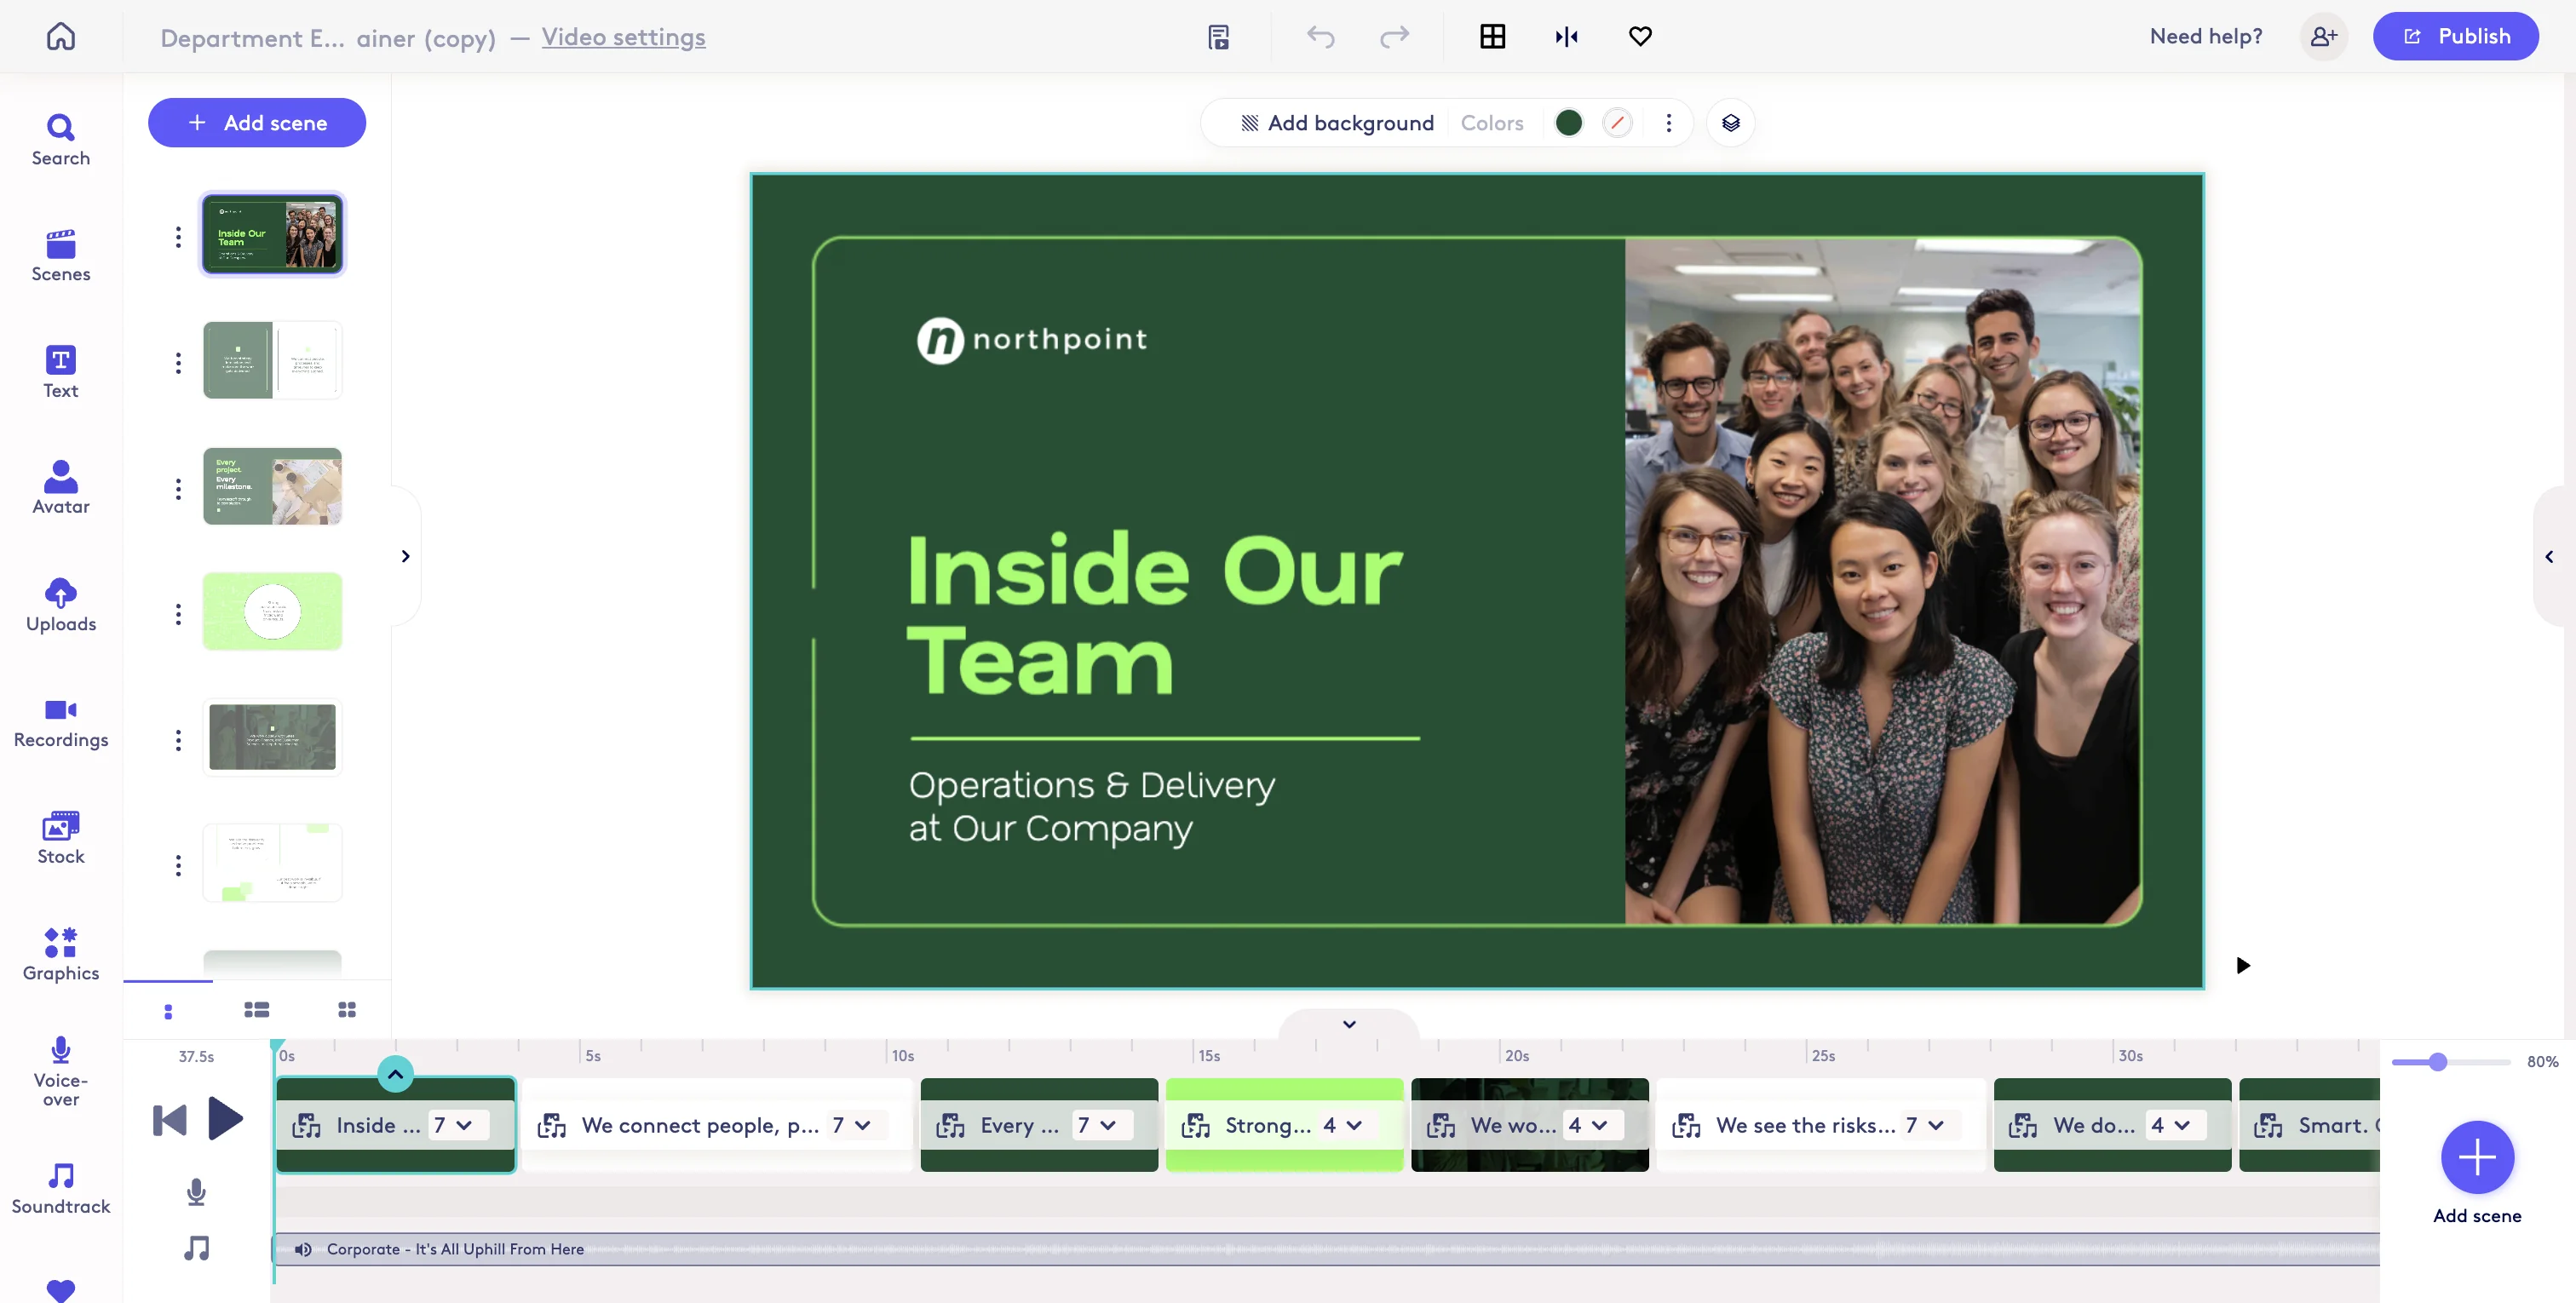Image resolution: width=2576 pixels, height=1303 pixels.
Task: Switch to the Colors tab
Action: [x=1492, y=122]
